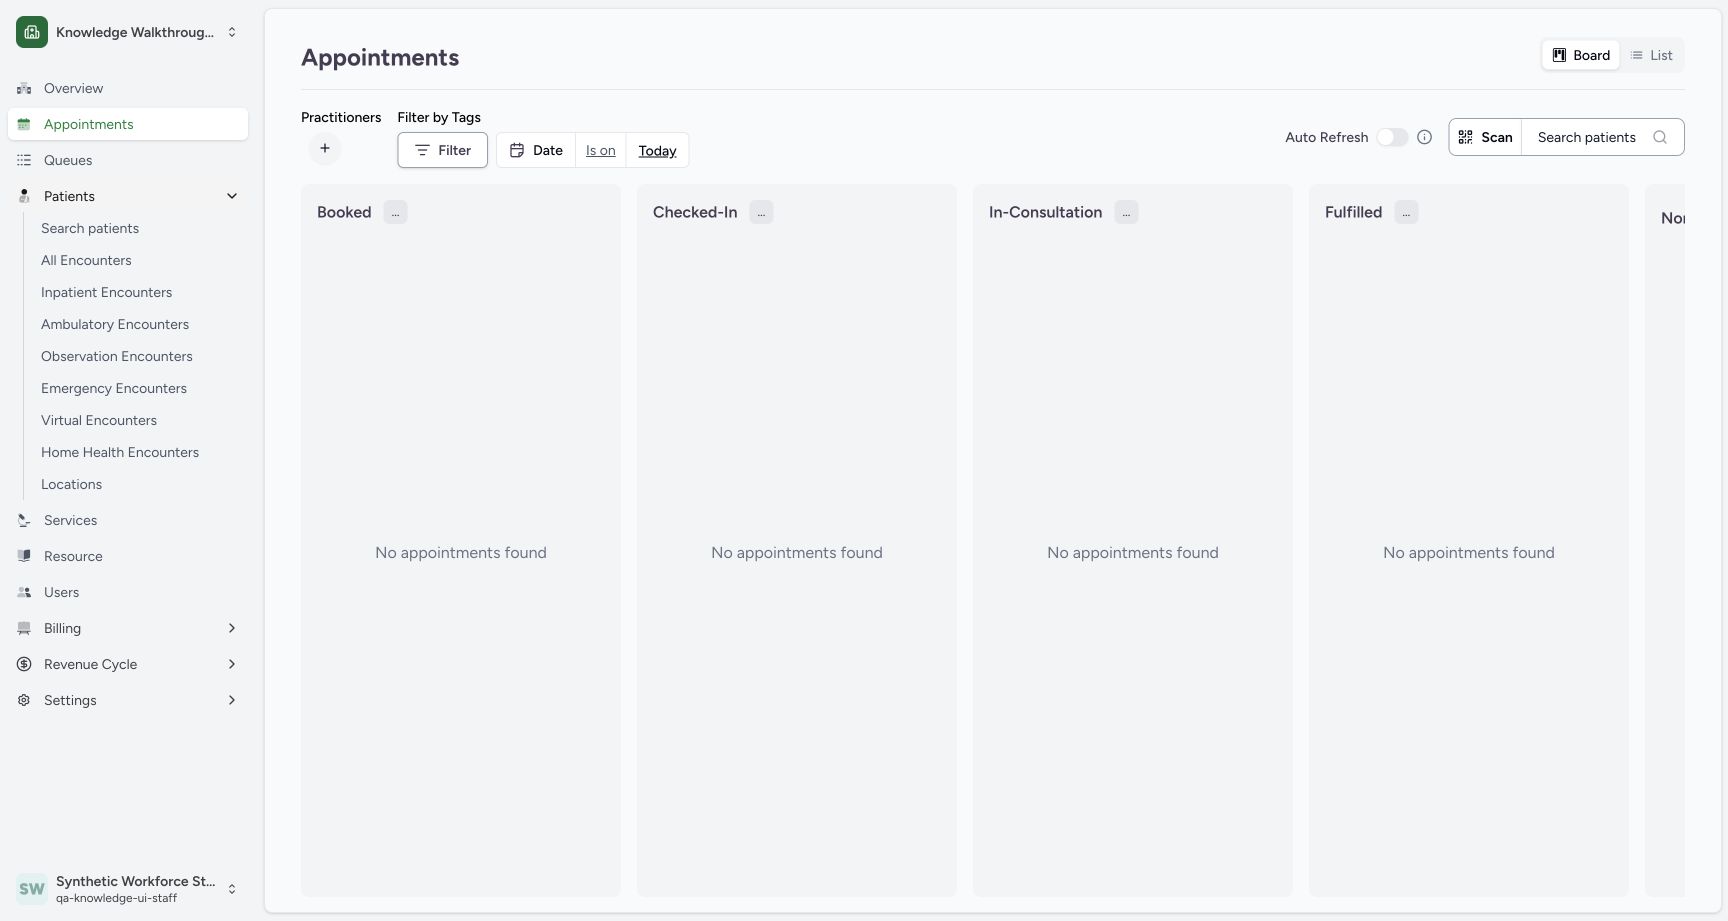Click the Today date value

tap(657, 150)
